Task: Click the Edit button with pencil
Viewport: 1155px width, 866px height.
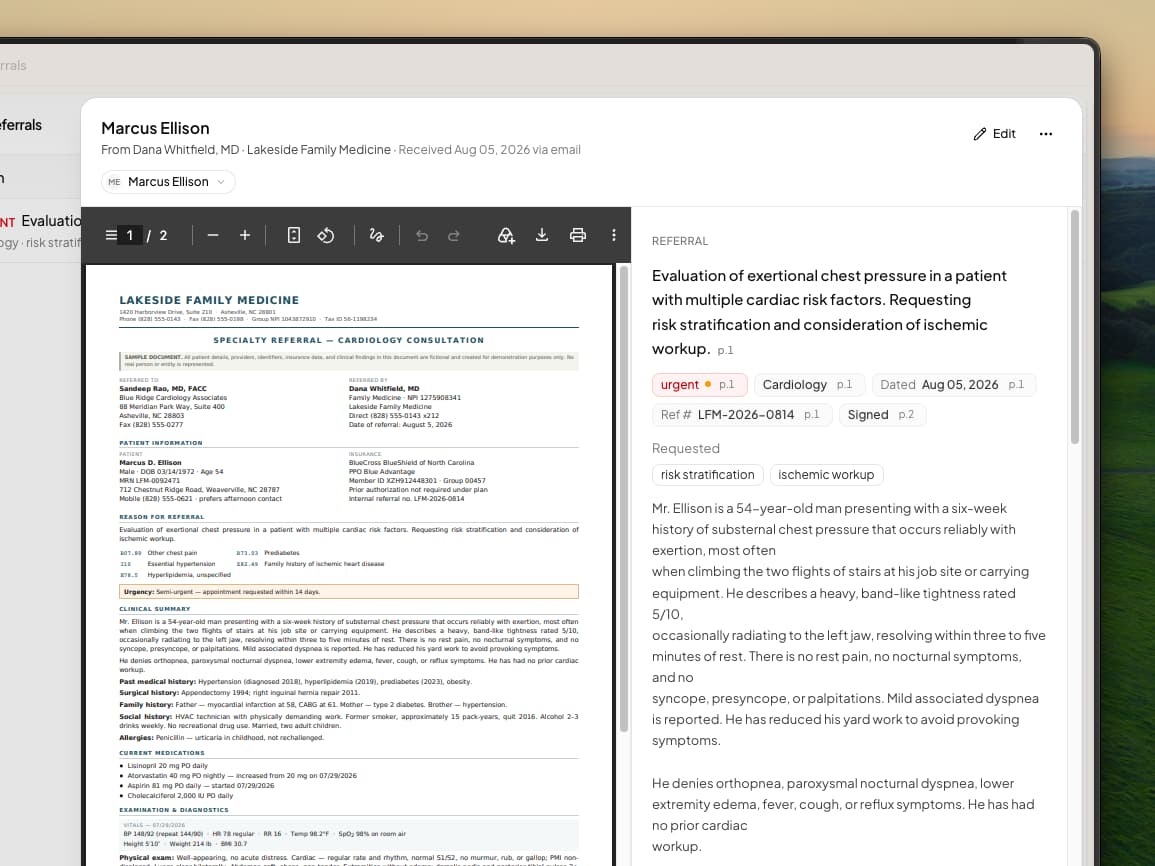Action: 994,133
